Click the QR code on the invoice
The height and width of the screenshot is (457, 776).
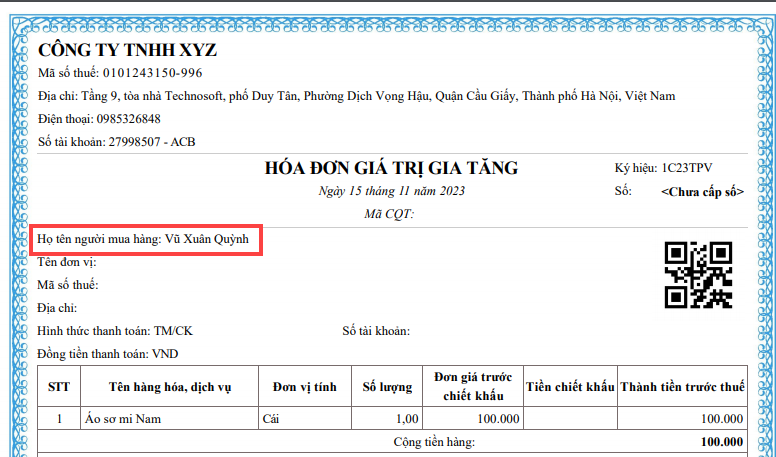coord(699,275)
